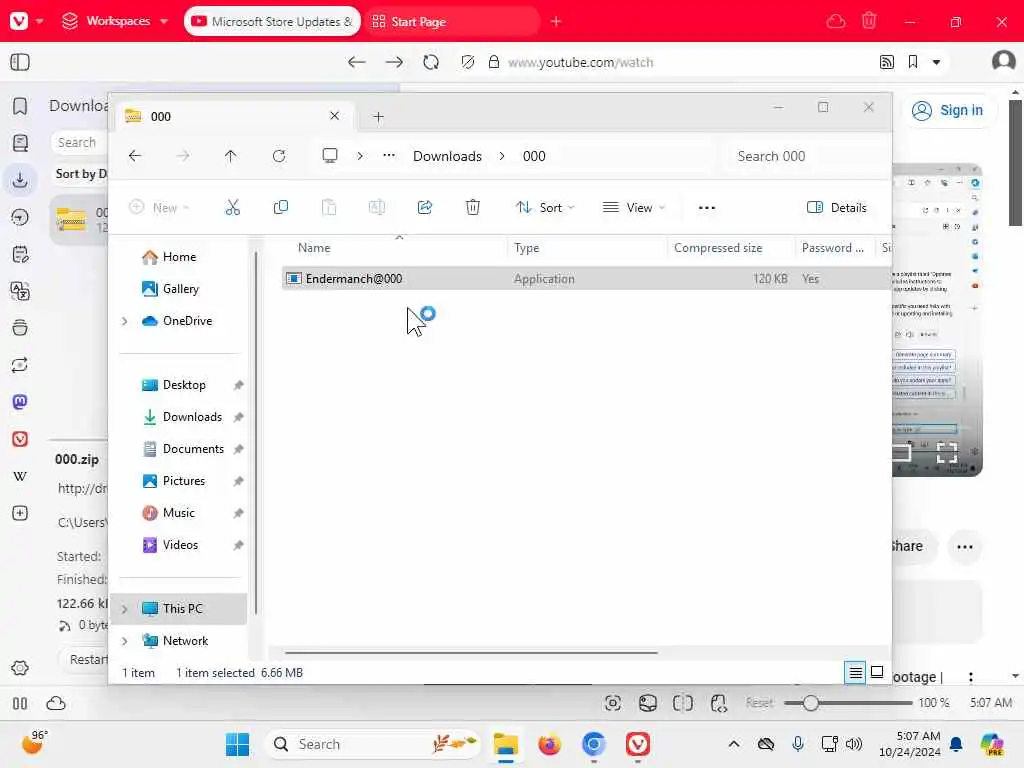Open the Sort dropdown
This screenshot has height=768, width=1024.
pos(545,208)
